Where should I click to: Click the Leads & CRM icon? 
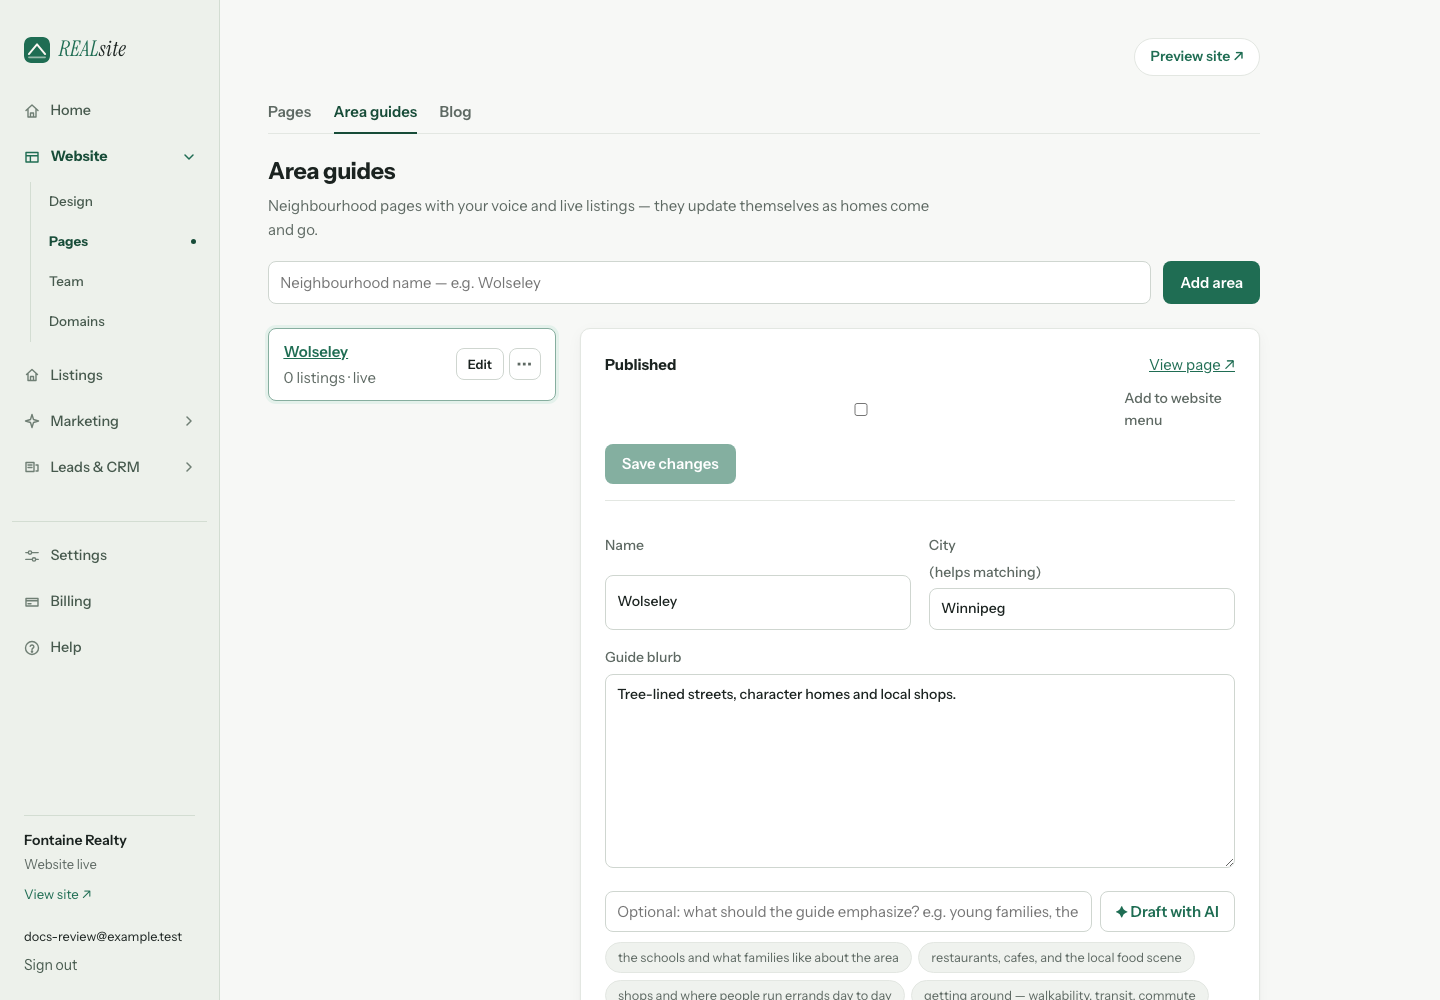click(x=32, y=468)
